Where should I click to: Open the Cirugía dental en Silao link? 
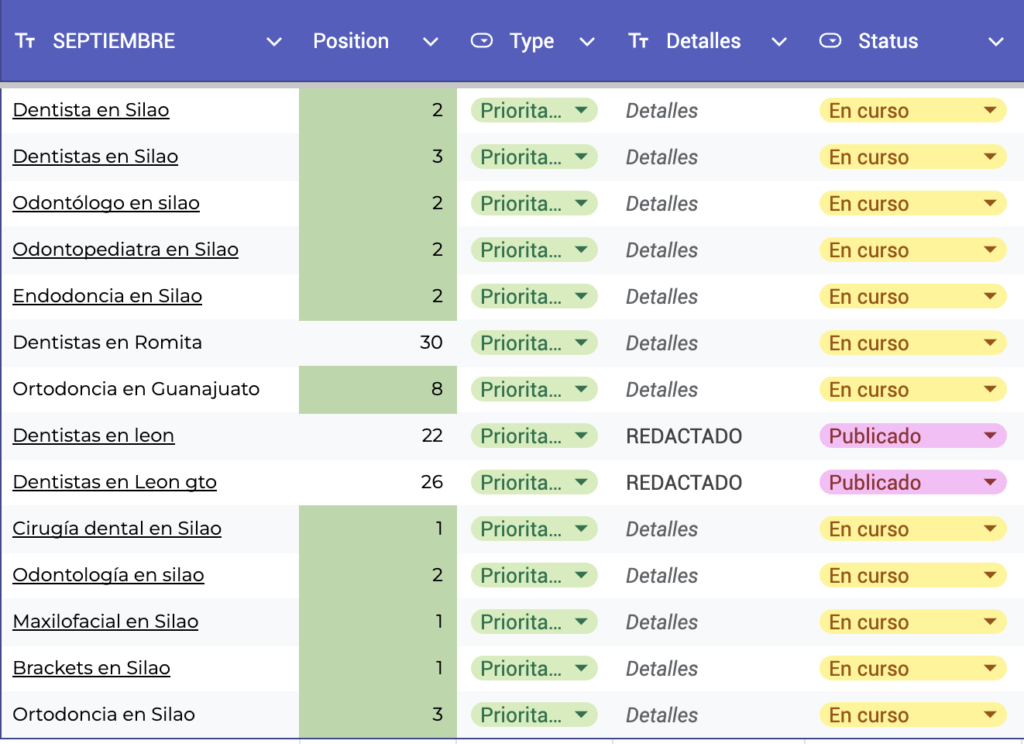pyautogui.click(x=117, y=528)
